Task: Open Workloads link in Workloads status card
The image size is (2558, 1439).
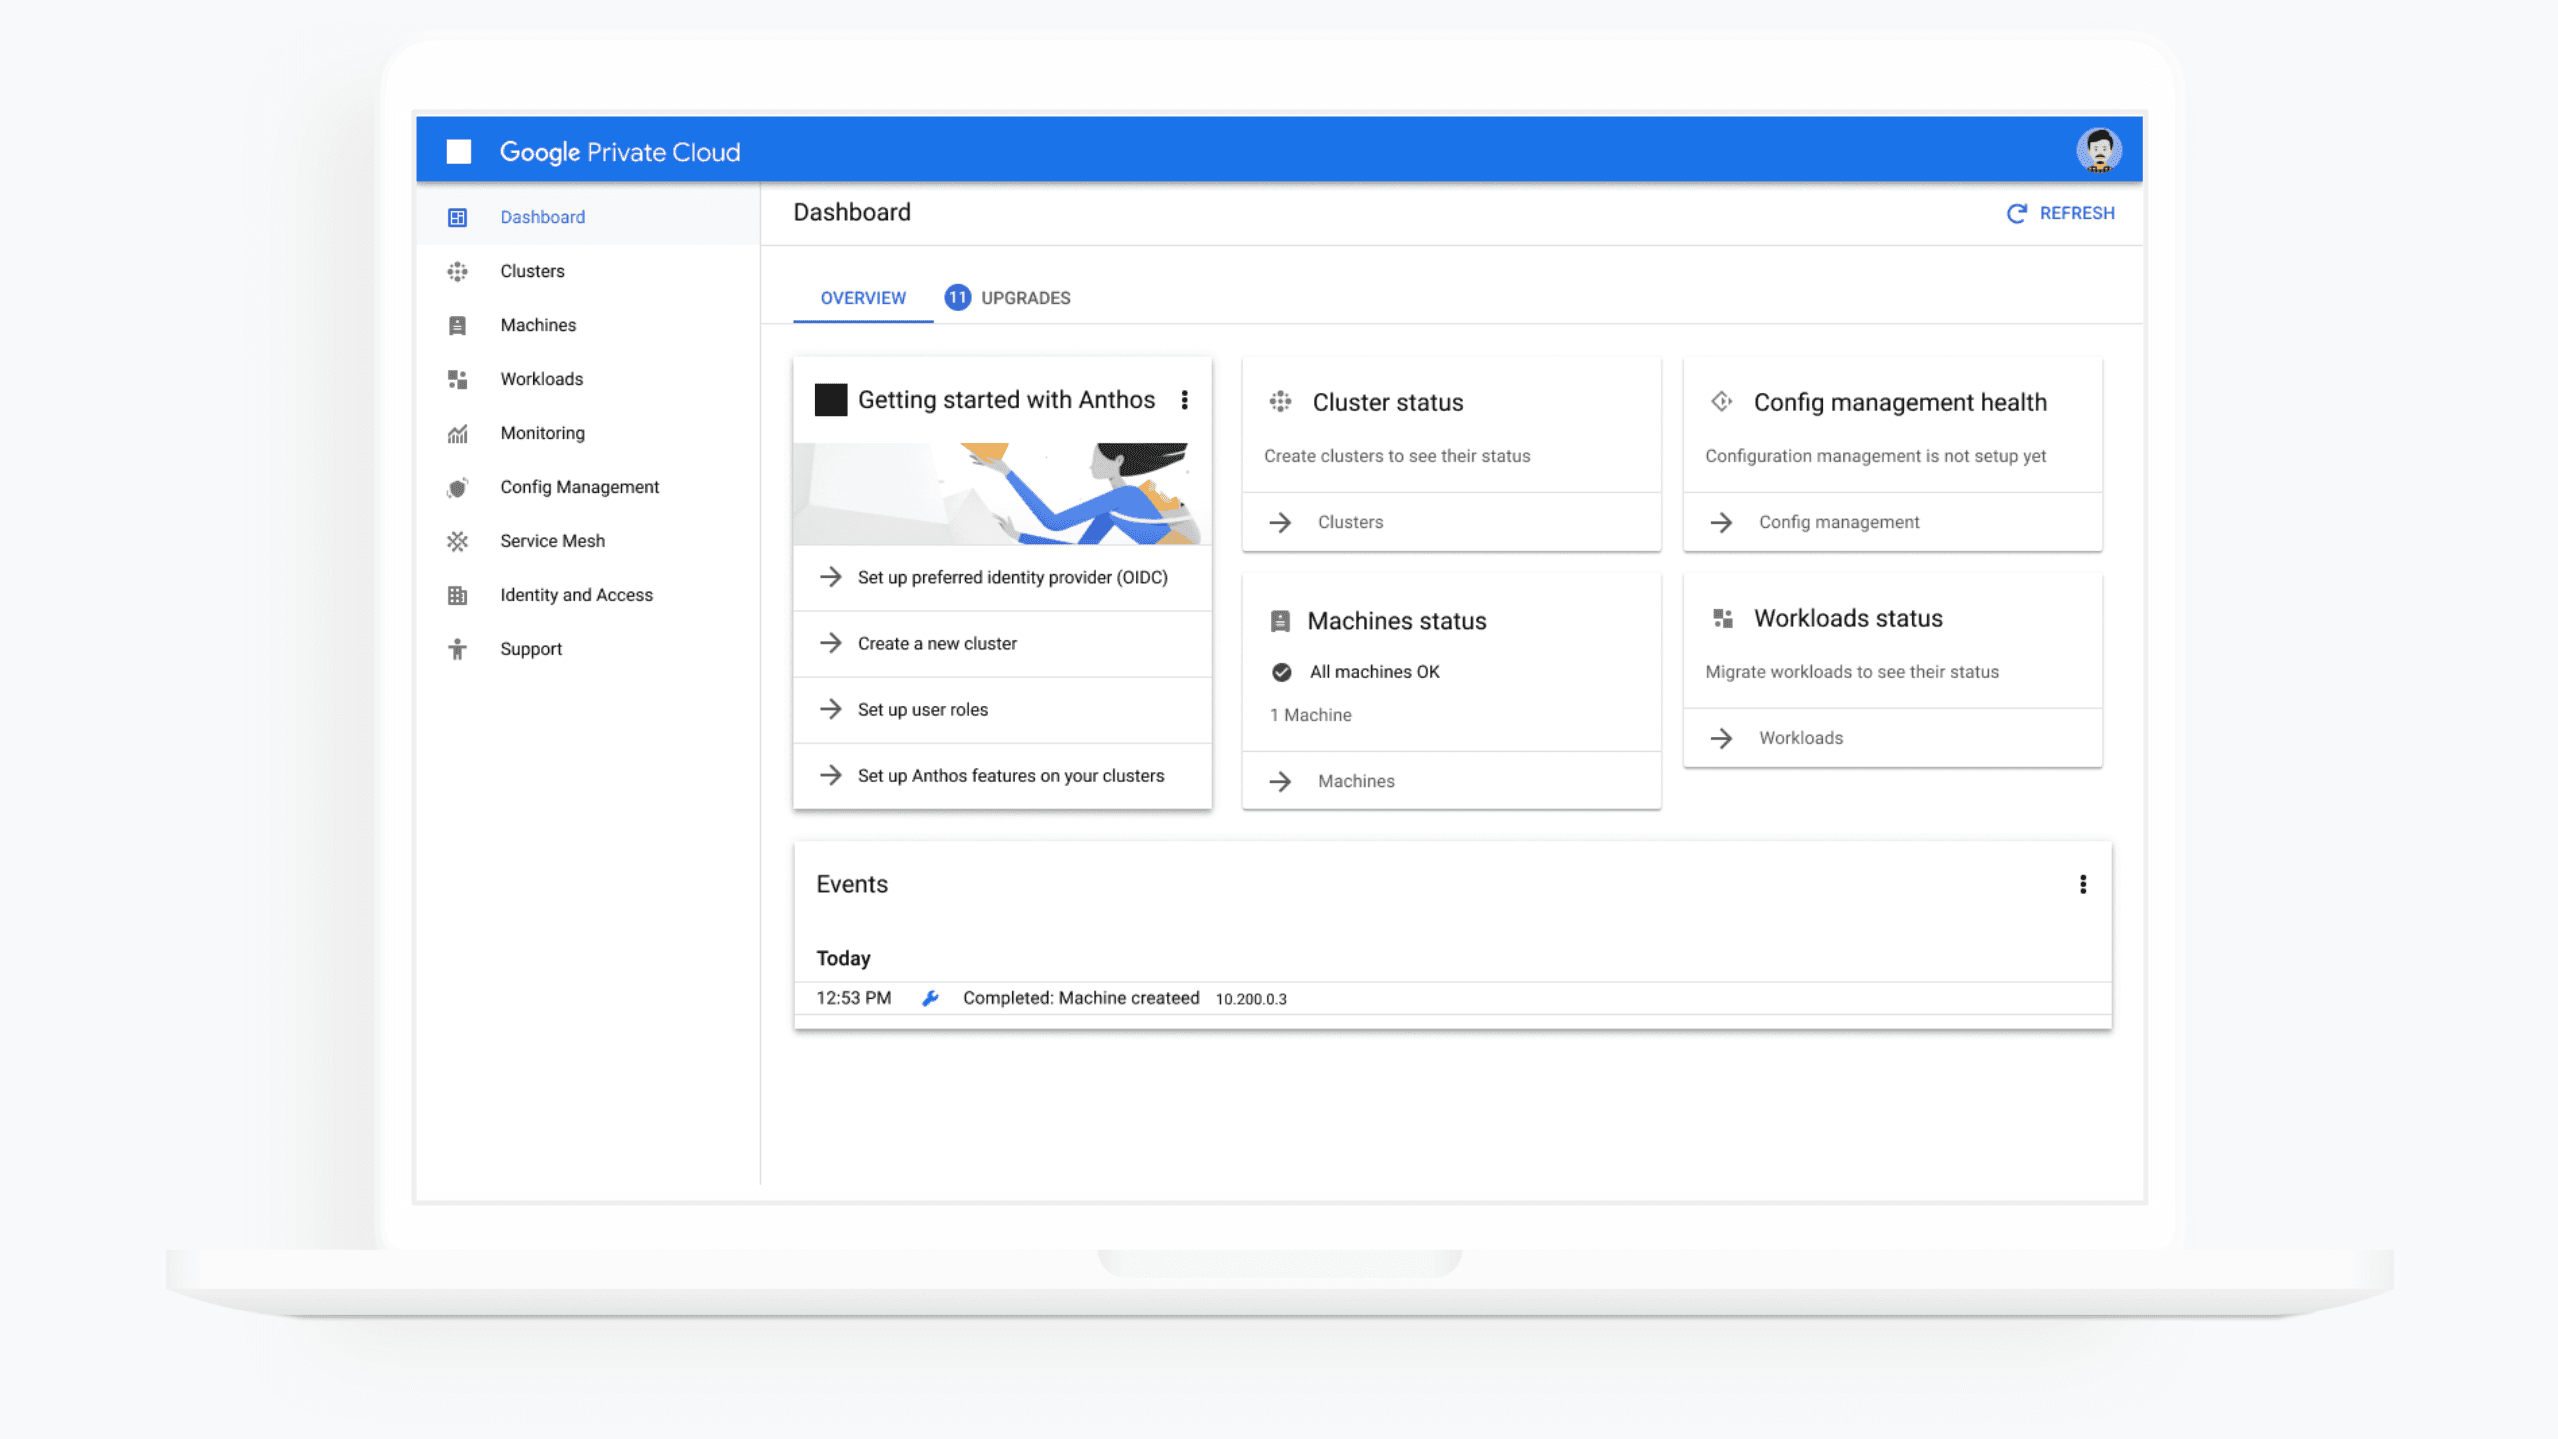Action: 1799,738
